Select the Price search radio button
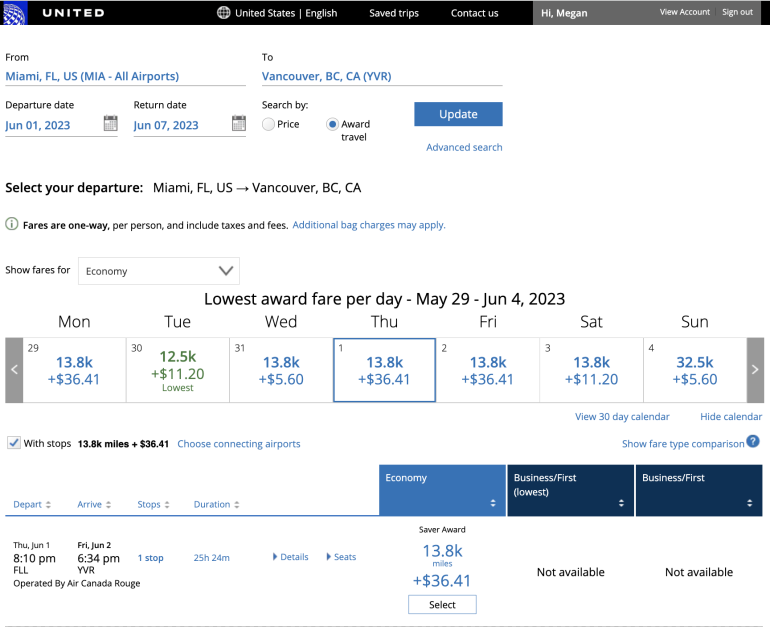 point(268,124)
